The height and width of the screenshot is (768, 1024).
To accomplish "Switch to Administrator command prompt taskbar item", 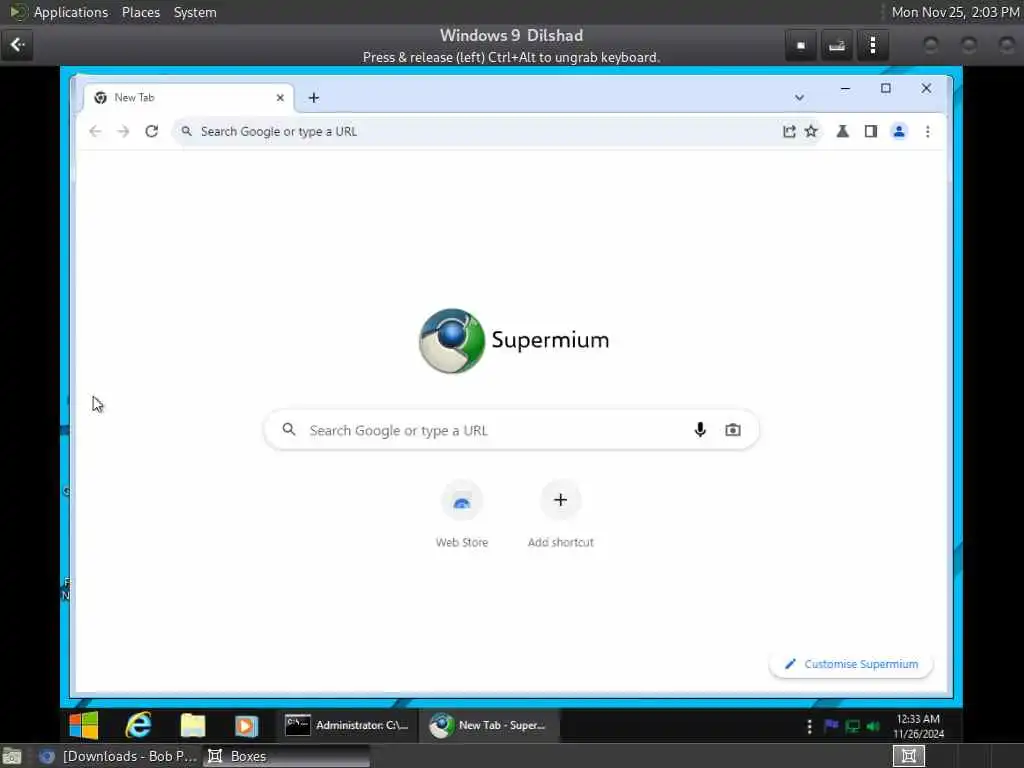I will tap(346, 725).
